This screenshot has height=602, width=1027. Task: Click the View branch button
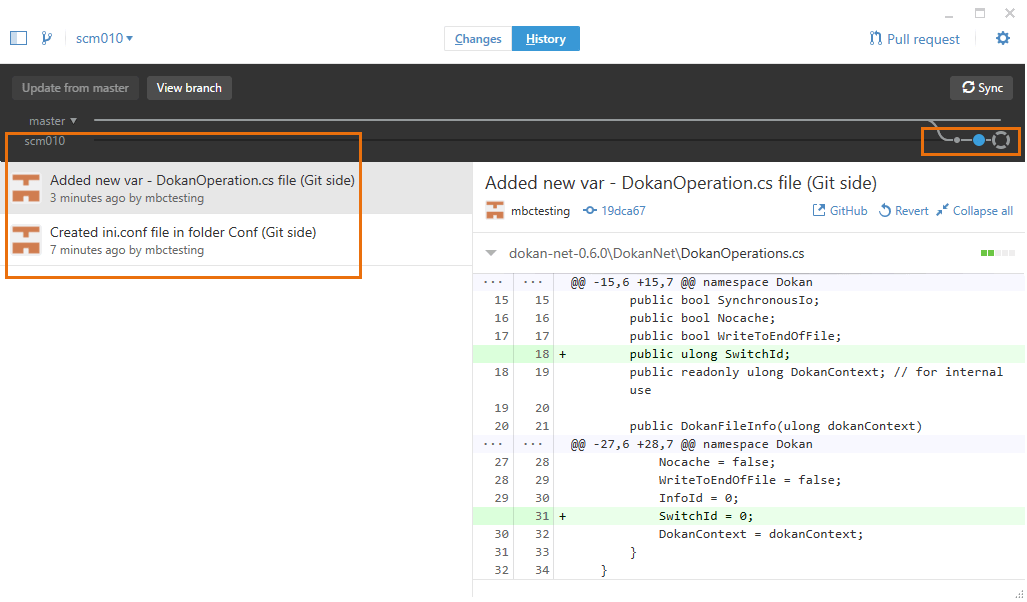coord(189,87)
